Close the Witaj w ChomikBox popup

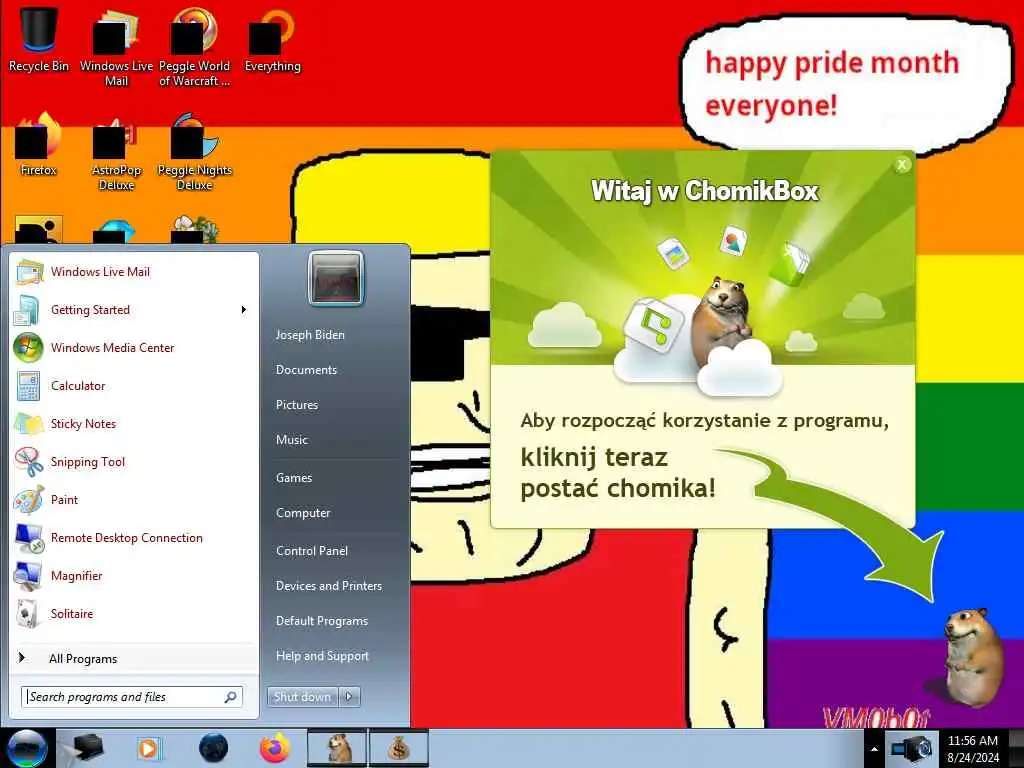coord(902,165)
